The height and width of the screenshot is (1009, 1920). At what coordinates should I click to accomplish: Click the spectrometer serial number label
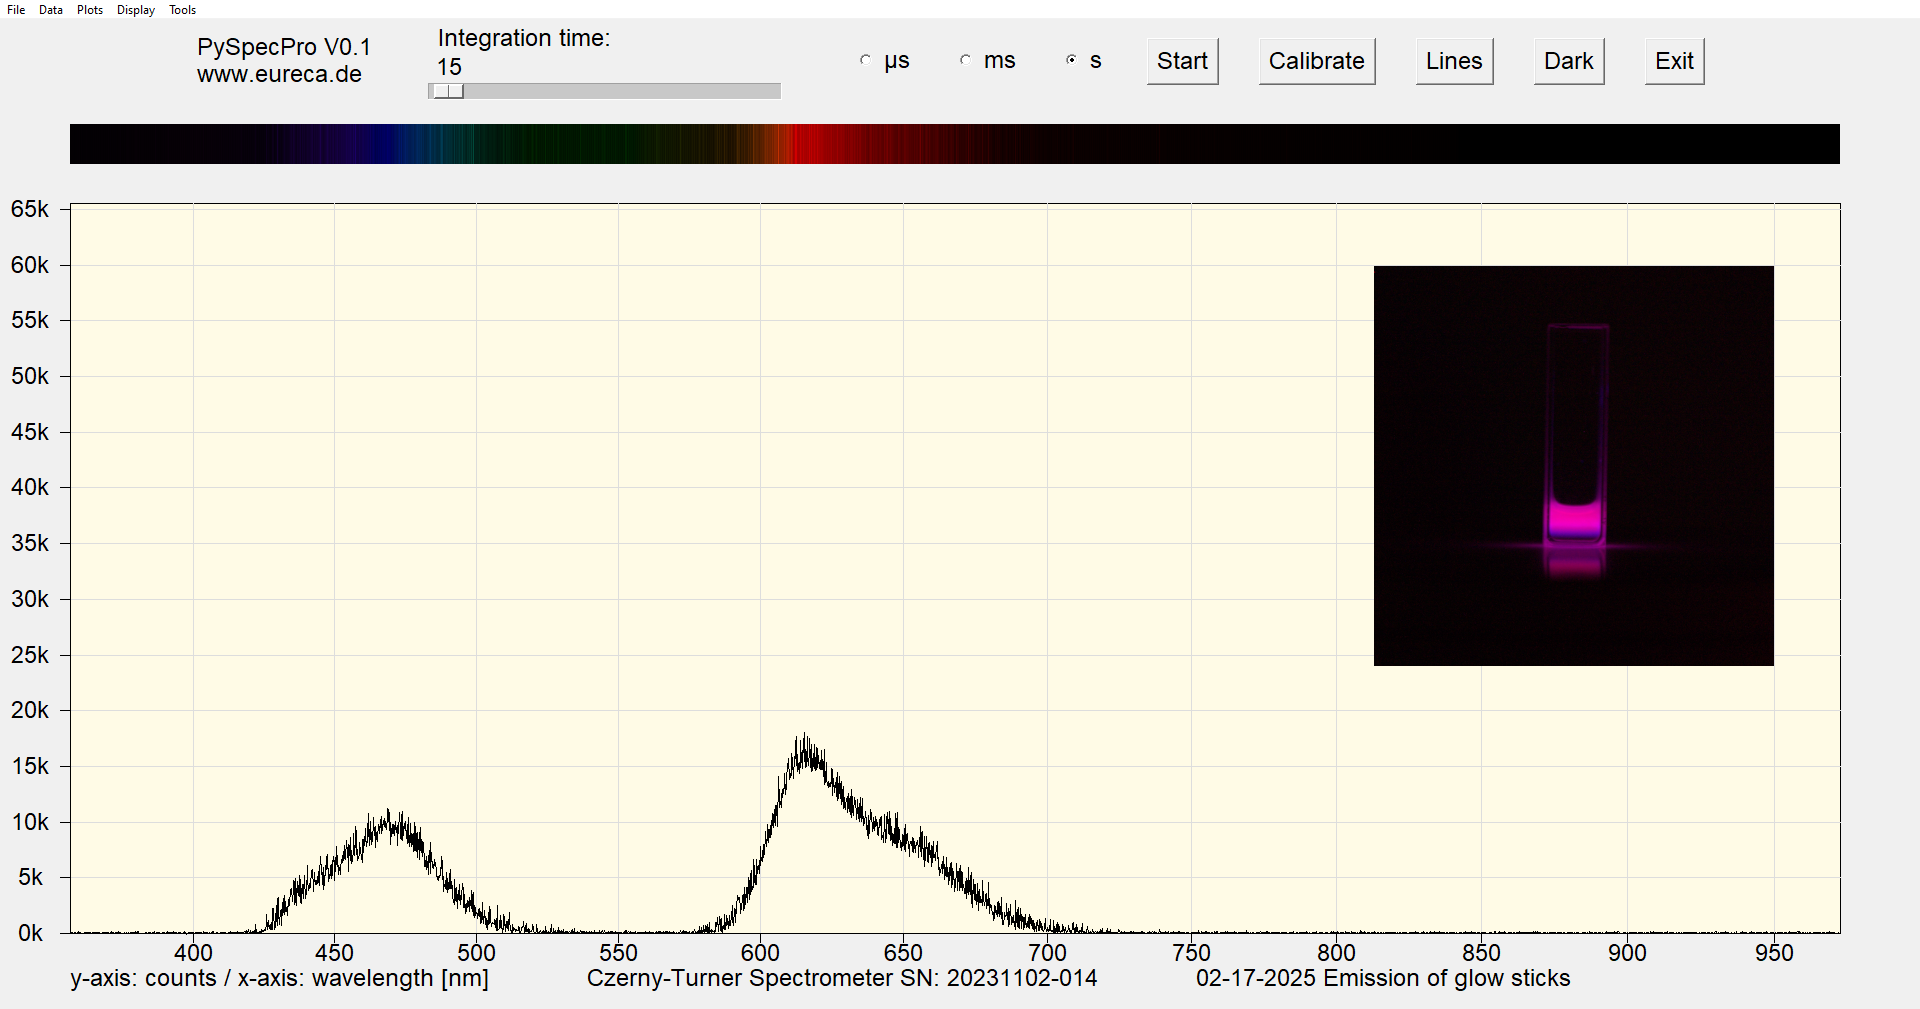[x=842, y=978]
